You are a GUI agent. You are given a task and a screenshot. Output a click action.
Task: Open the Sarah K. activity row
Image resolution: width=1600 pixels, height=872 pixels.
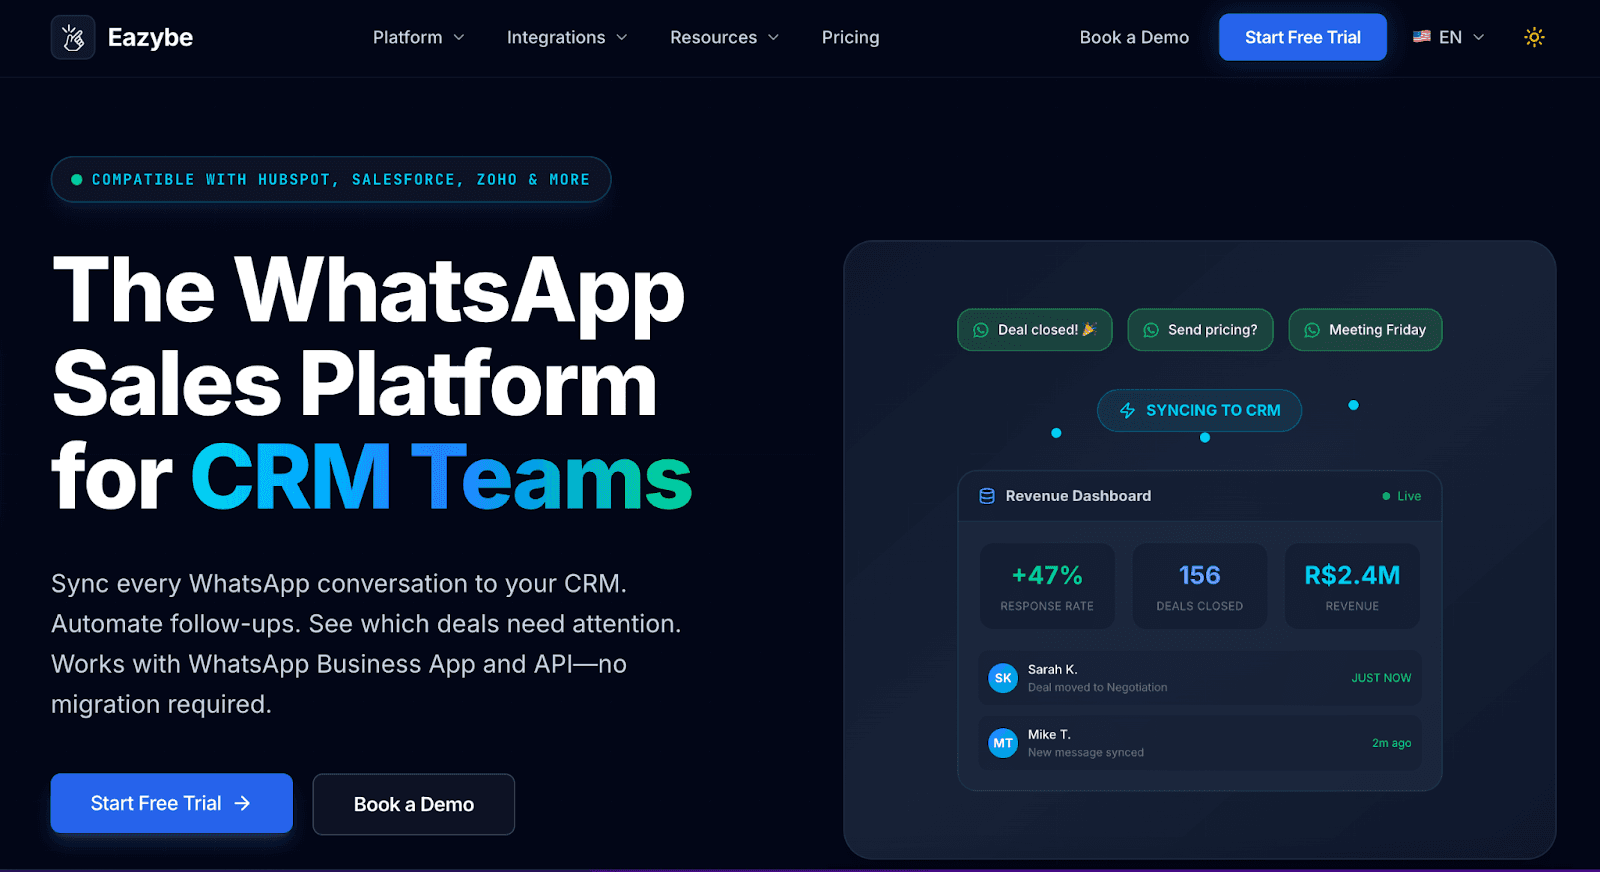tap(1200, 678)
